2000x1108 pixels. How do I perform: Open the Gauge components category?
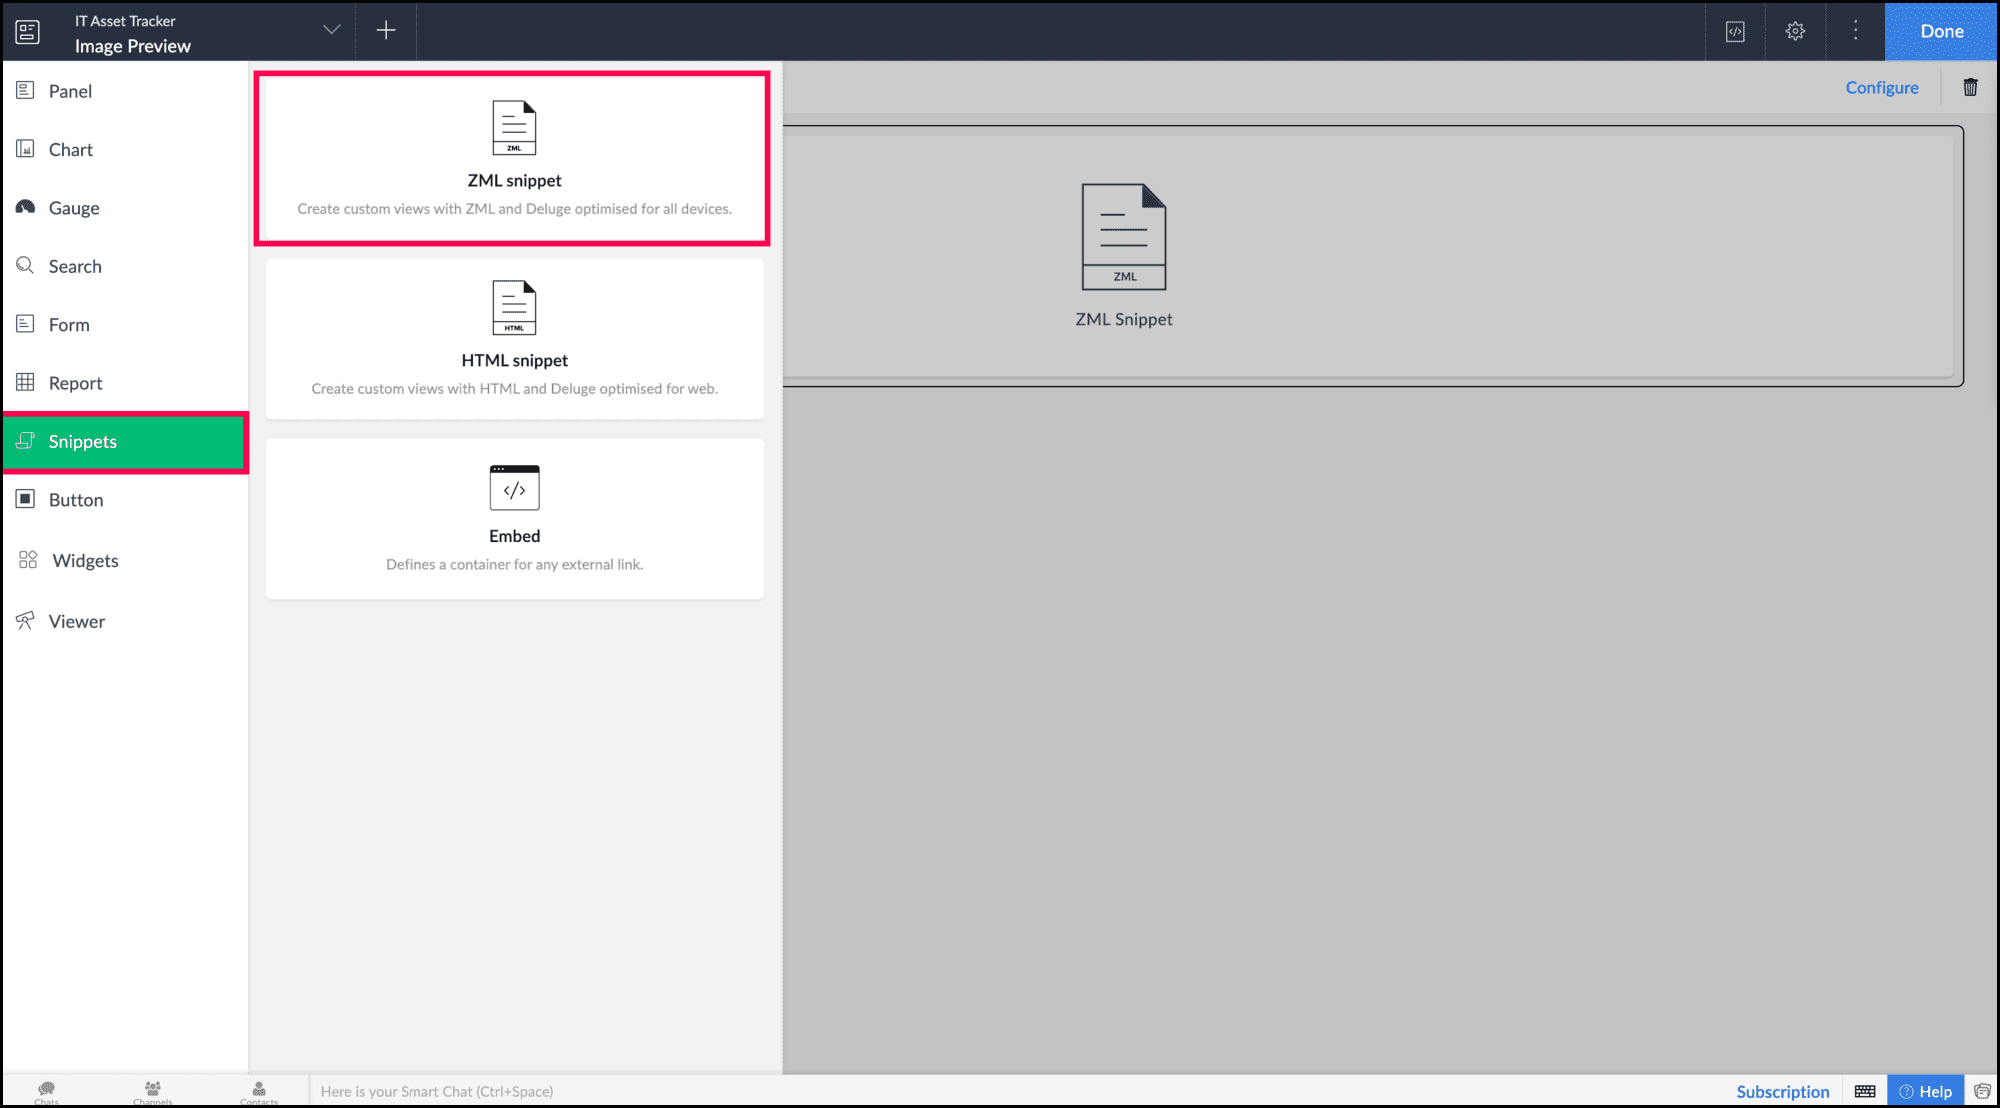pos(74,208)
